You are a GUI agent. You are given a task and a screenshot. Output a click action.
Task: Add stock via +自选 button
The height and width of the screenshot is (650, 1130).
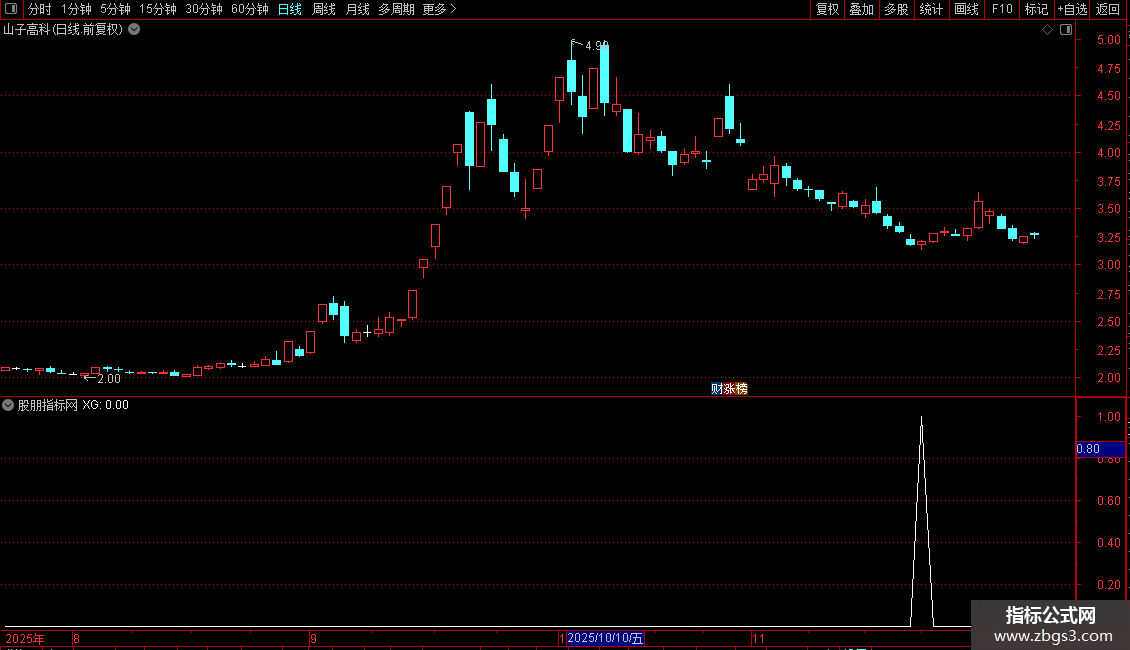[1072, 9]
